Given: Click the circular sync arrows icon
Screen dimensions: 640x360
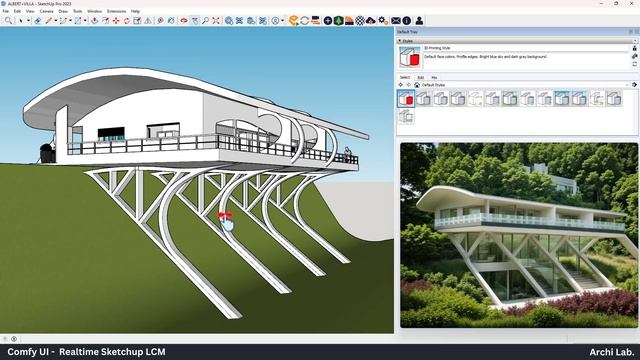Looking at the screenshot, I should coord(304,20).
